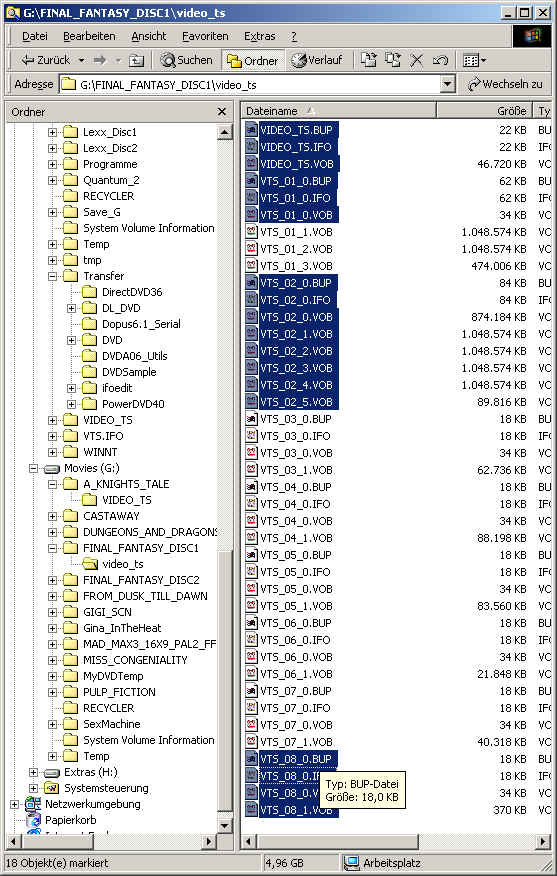Collapse the FINAL_FANTASY_DISC1 folder node
This screenshot has height=876, width=557.
point(53,548)
